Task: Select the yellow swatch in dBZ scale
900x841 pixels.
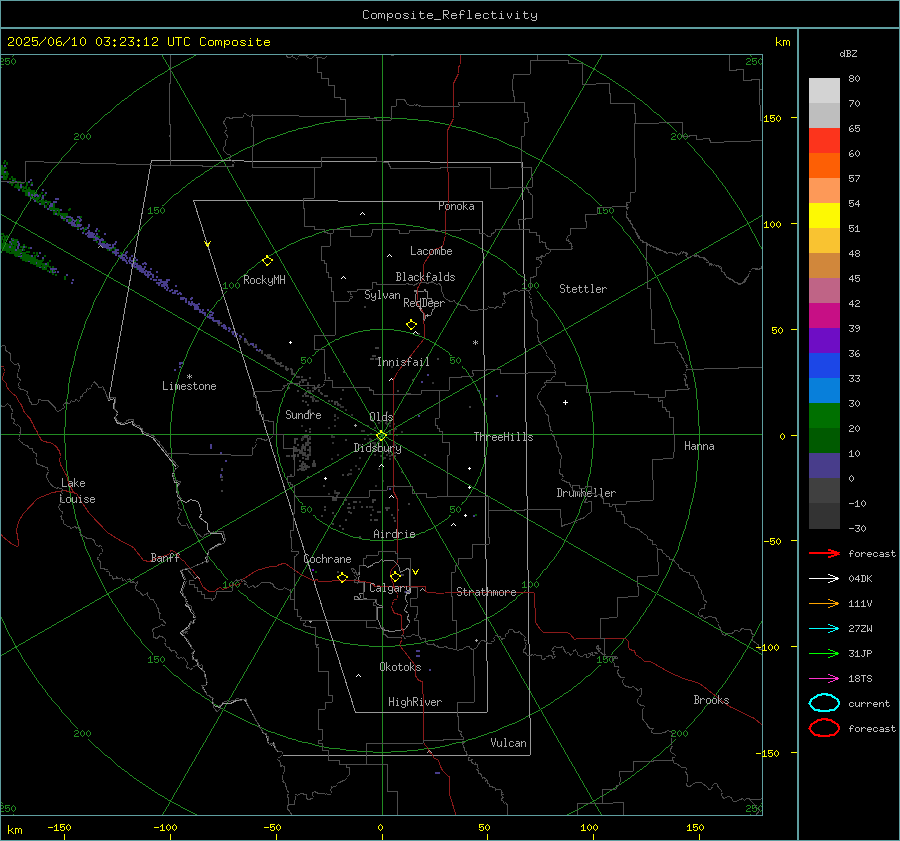Action: click(824, 216)
